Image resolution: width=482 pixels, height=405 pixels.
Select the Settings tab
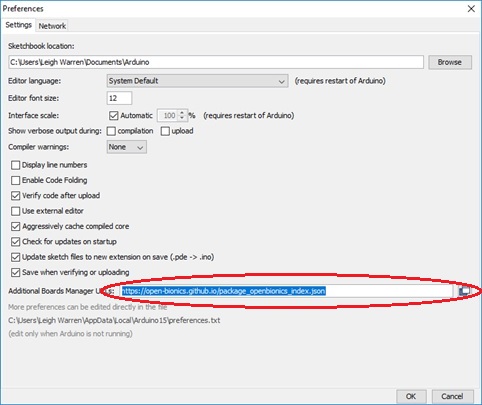(18, 25)
